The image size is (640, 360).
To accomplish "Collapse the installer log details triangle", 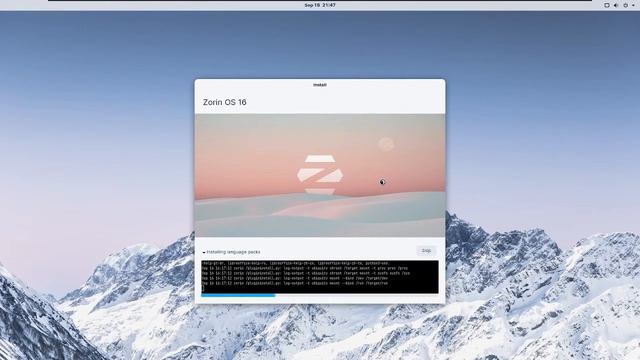I will tap(204, 252).
